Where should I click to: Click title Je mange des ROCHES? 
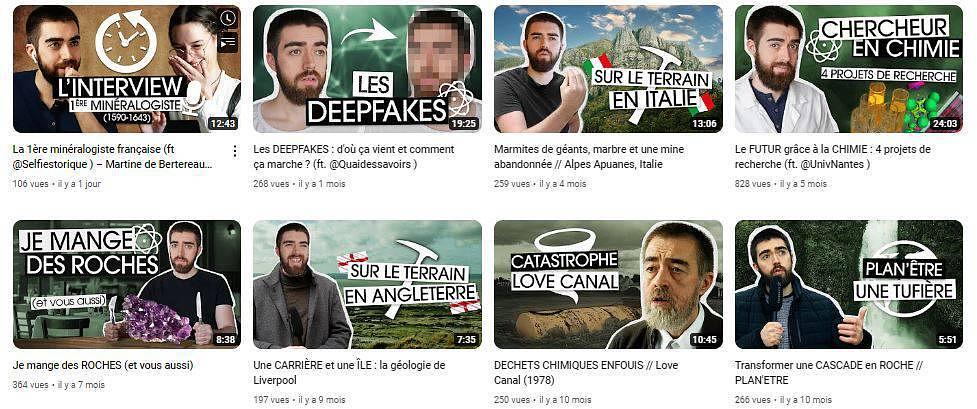pyautogui.click(x=103, y=365)
